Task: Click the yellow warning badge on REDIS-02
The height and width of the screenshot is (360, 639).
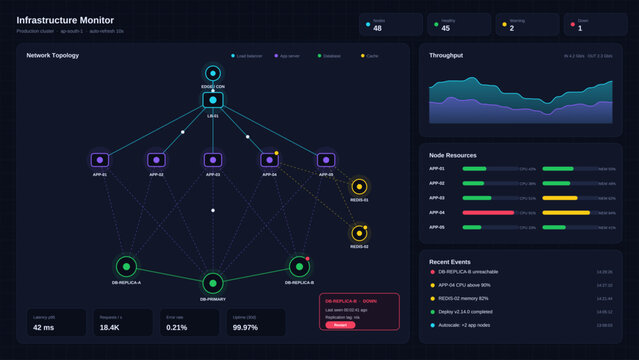Action: 365,227
